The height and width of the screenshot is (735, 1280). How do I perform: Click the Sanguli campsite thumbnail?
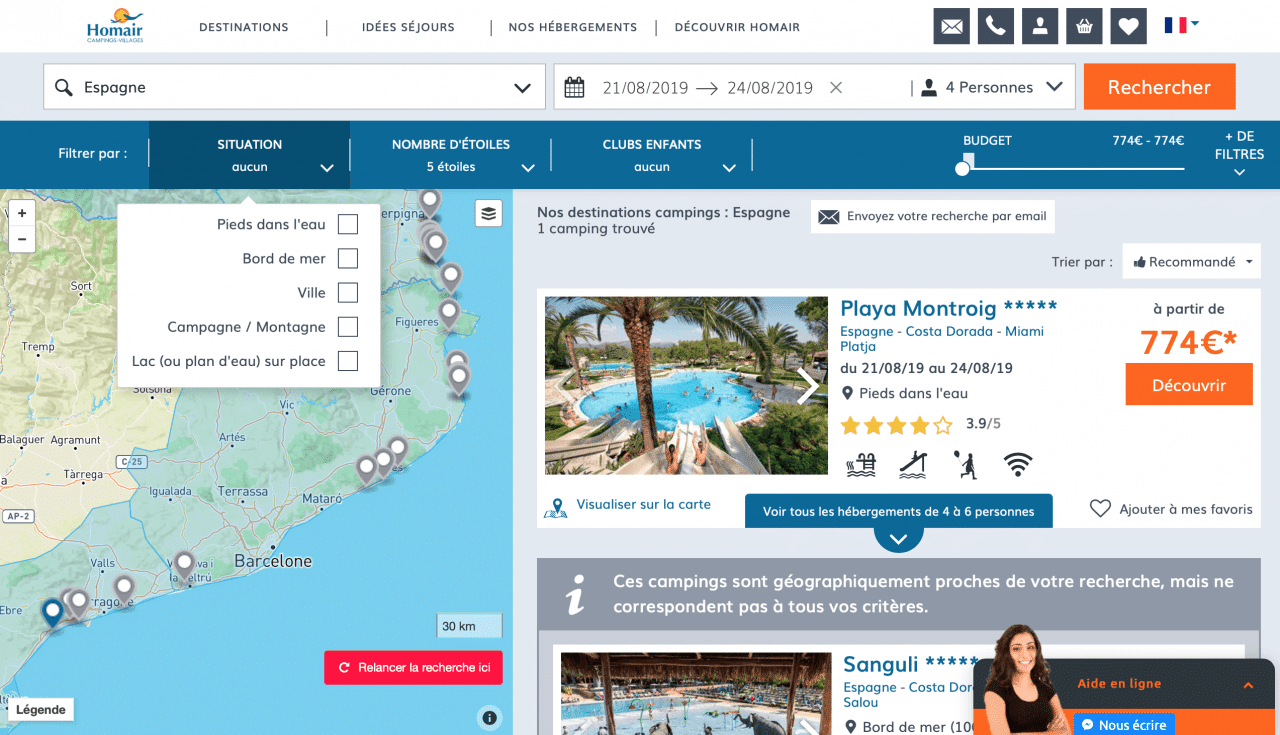[696, 694]
